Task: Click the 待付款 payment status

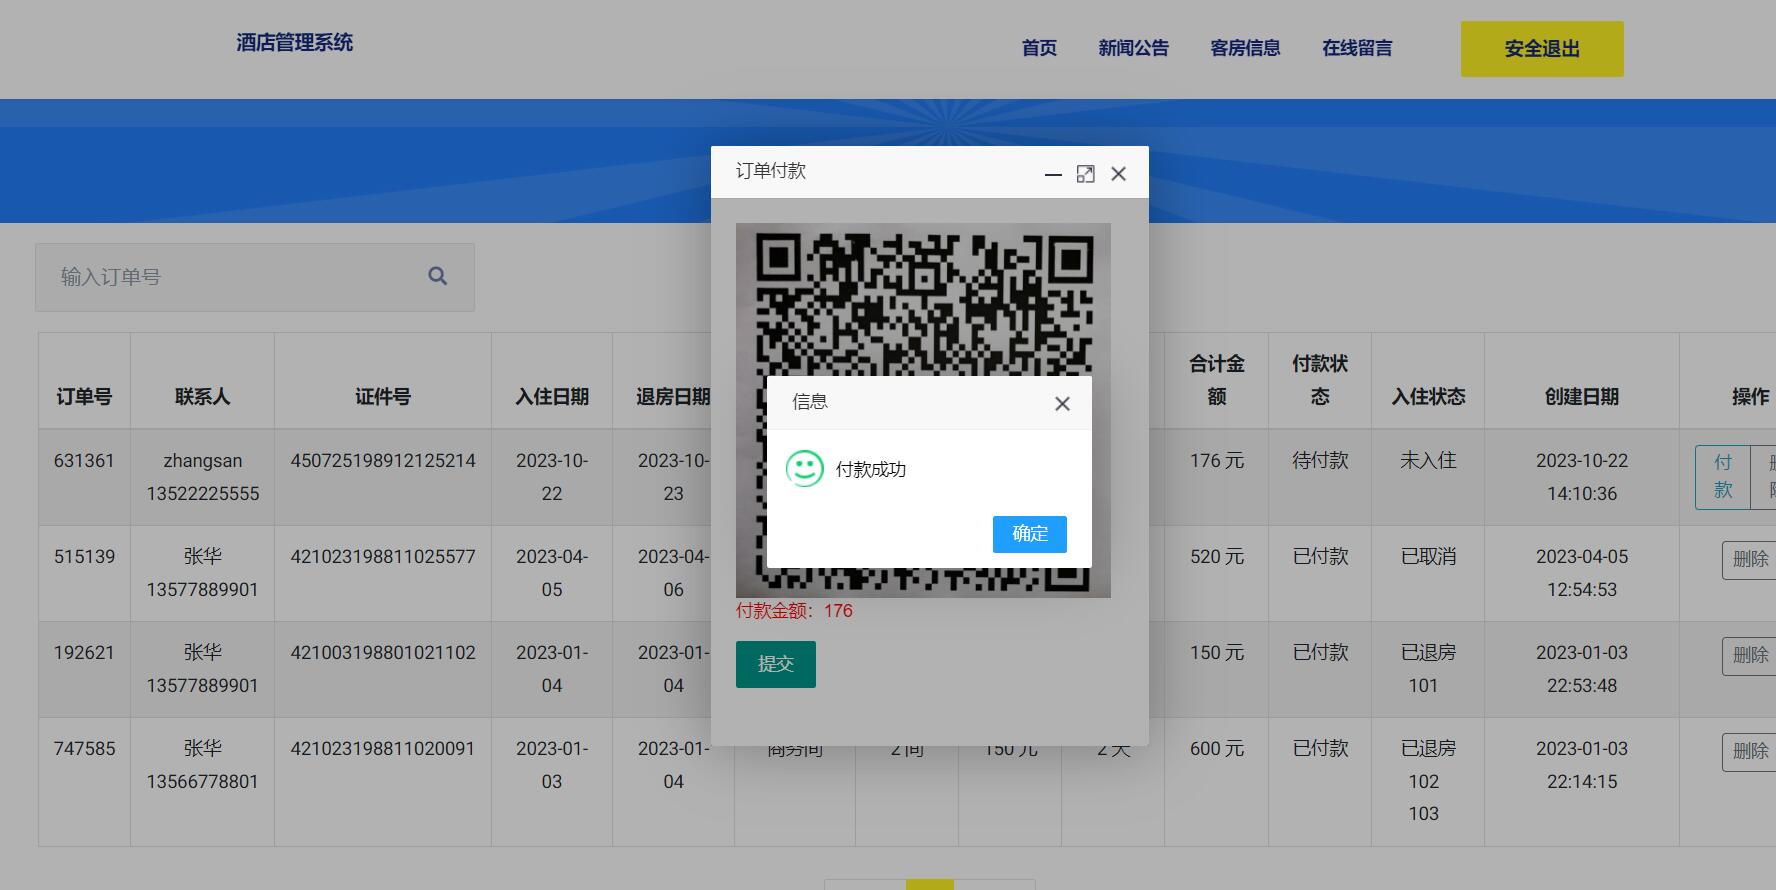Action: (x=1320, y=461)
